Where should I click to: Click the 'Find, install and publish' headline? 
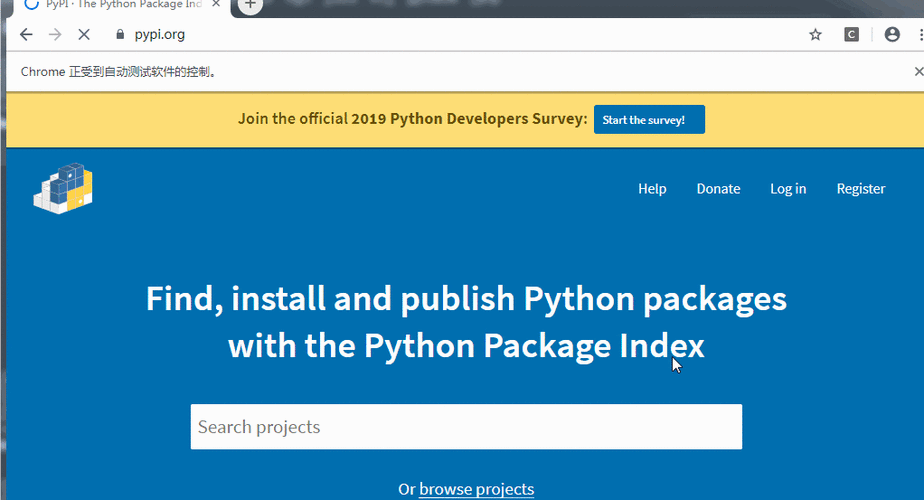coord(466,322)
